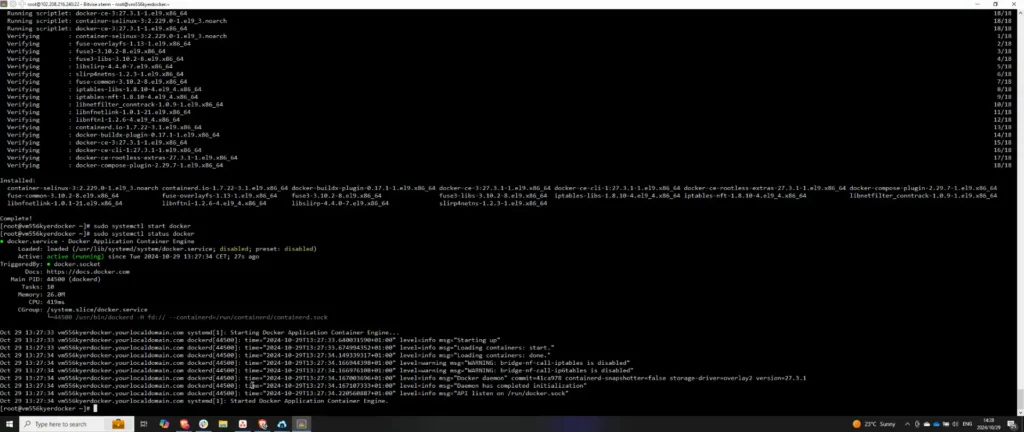Image resolution: width=1024 pixels, height=432 pixels.
Task: Click the terminal scrollbar up arrow
Action: (x=1020, y=12)
